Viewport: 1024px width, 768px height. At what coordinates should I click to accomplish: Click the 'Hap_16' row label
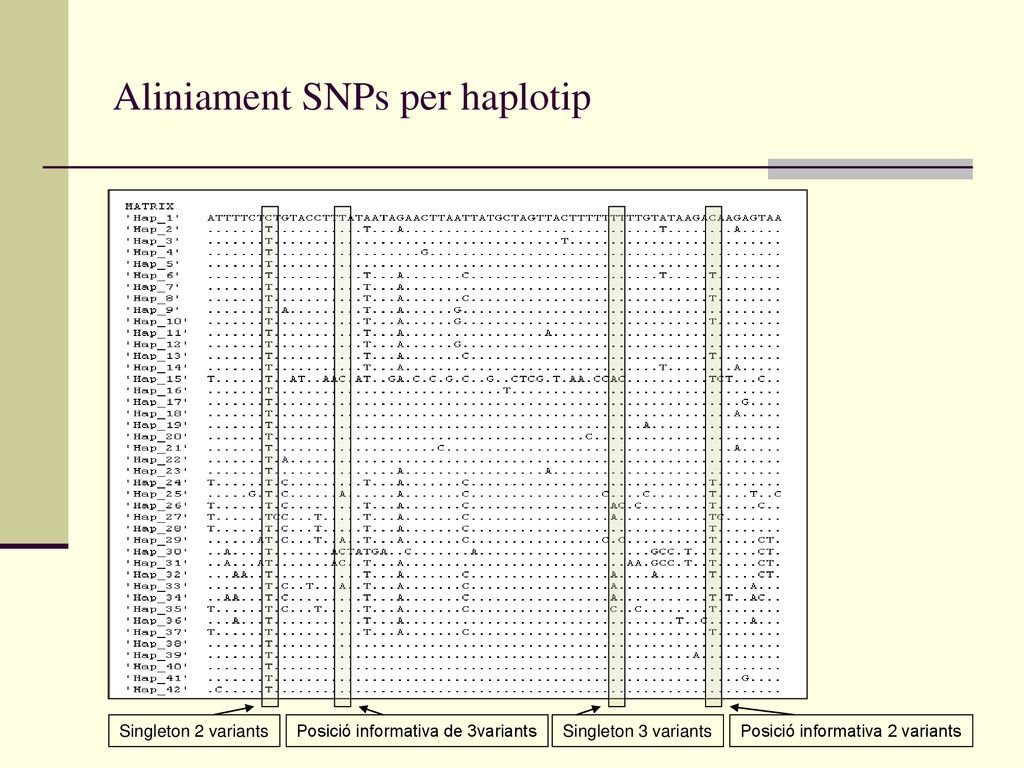coord(156,391)
